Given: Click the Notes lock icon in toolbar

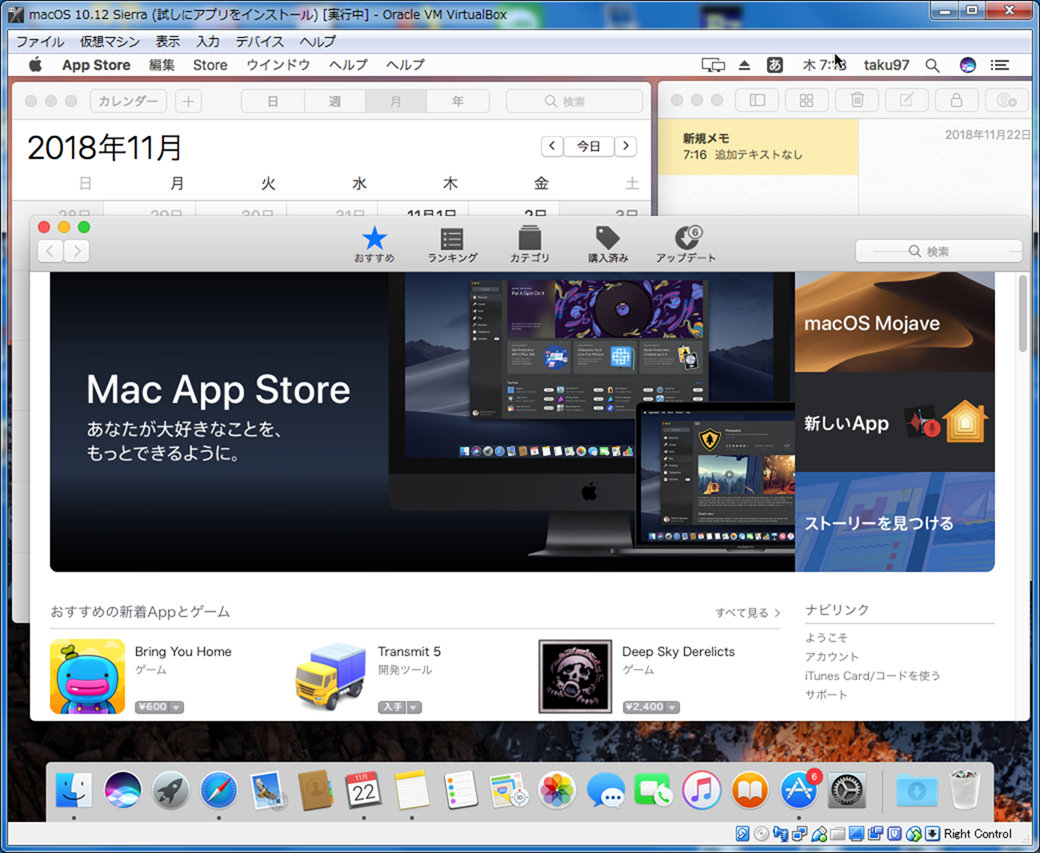Looking at the screenshot, I should (x=956, y=101).
